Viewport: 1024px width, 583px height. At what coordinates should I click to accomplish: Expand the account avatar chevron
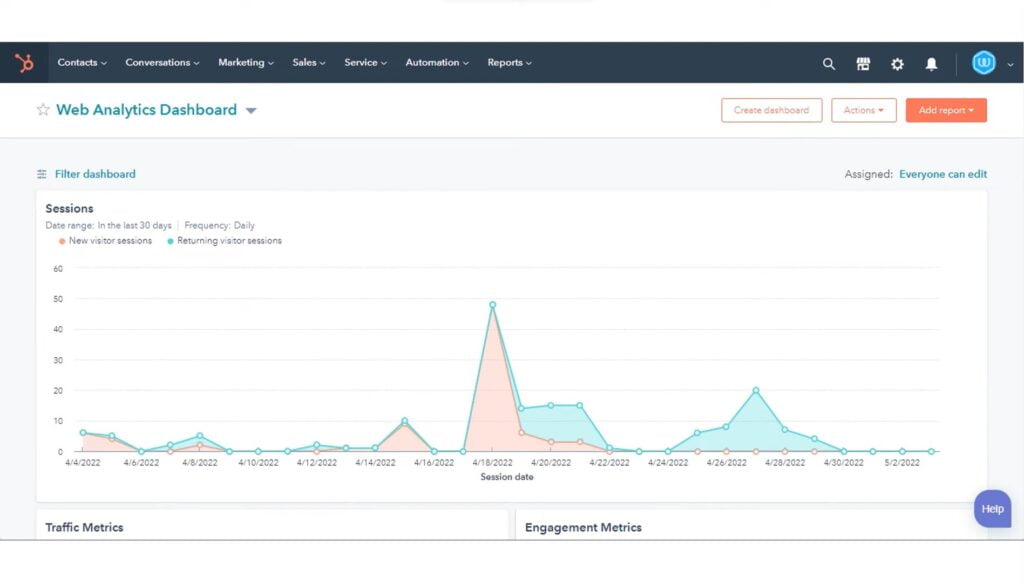pyautogui.click(x=1008, y=62)
